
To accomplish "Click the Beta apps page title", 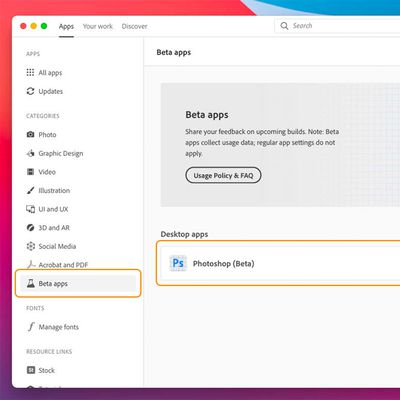I will pyautogui.click(x=174, y=52).
